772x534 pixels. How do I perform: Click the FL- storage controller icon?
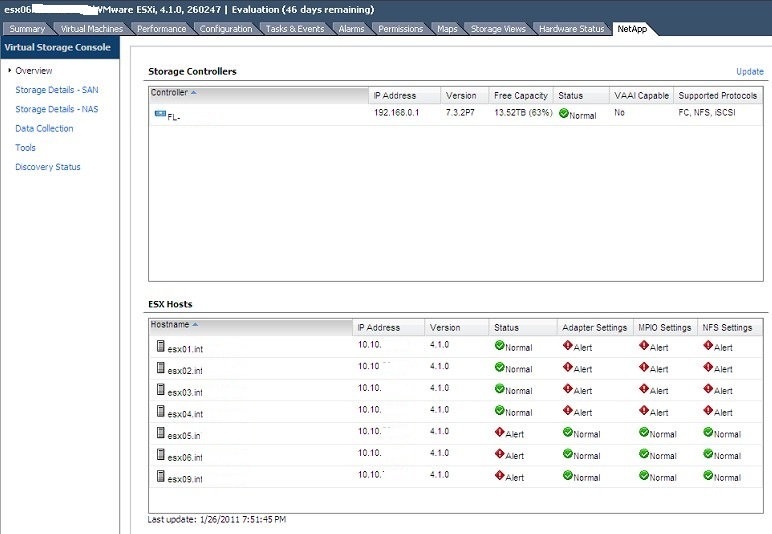(x=160, y=114)
